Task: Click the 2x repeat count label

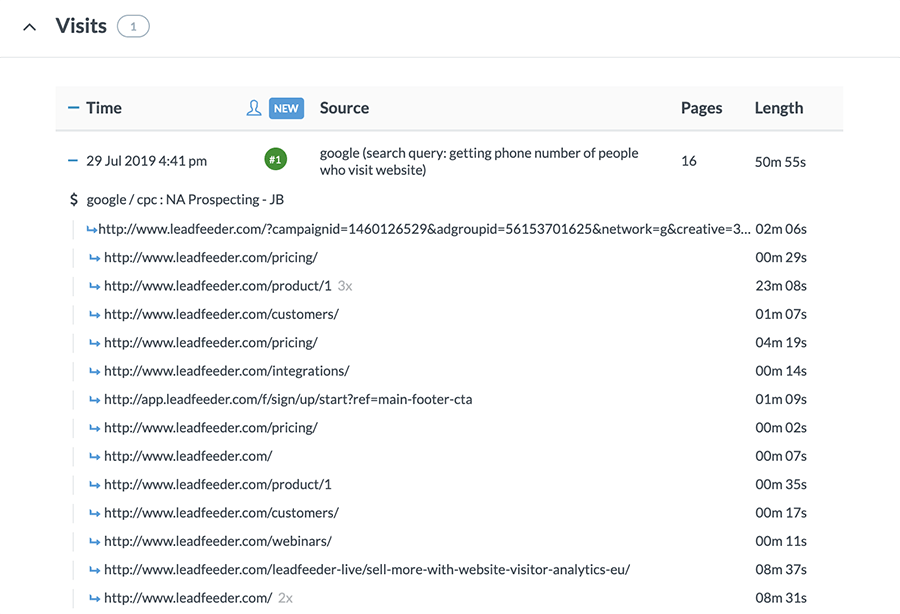Action: click(285, 598)
